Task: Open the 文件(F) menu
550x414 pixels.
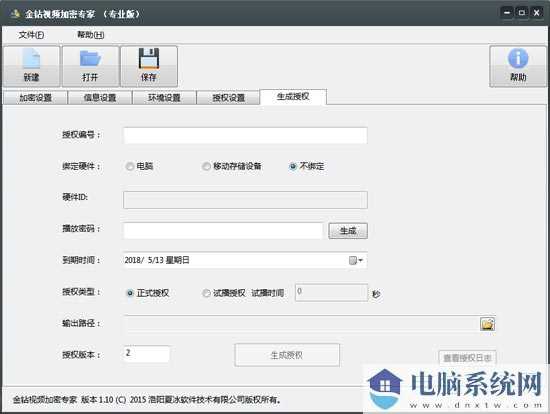Action: (31, 35)
